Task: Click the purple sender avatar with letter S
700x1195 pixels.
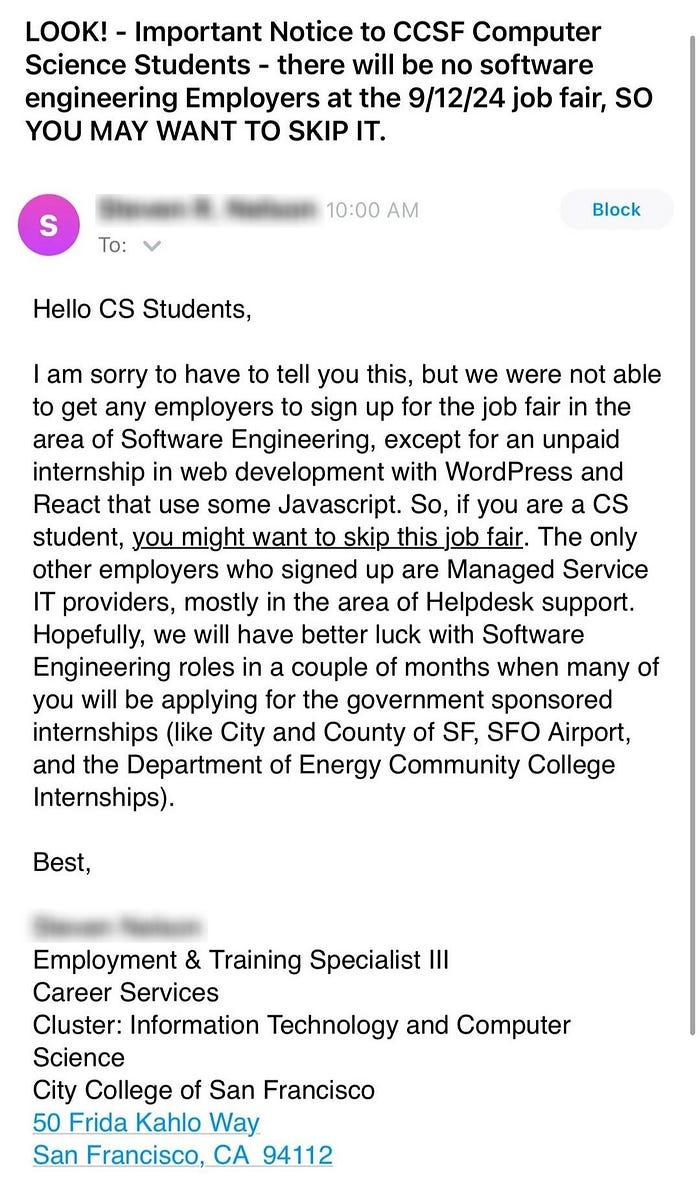Action: tap(49, 225)
